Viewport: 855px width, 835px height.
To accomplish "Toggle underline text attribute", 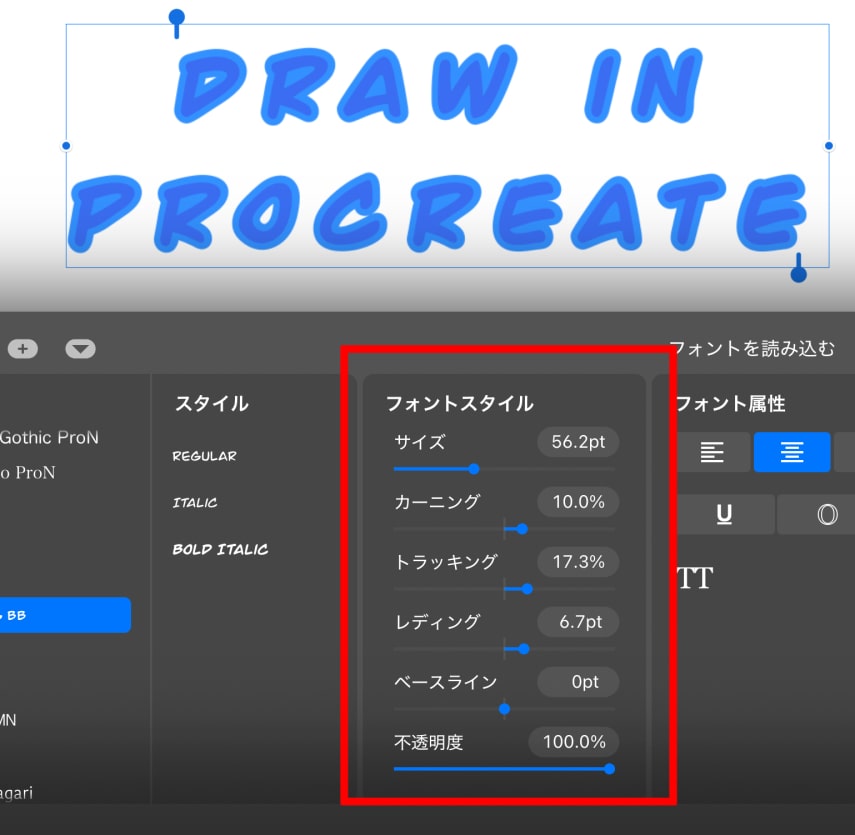I will point(724,514).
